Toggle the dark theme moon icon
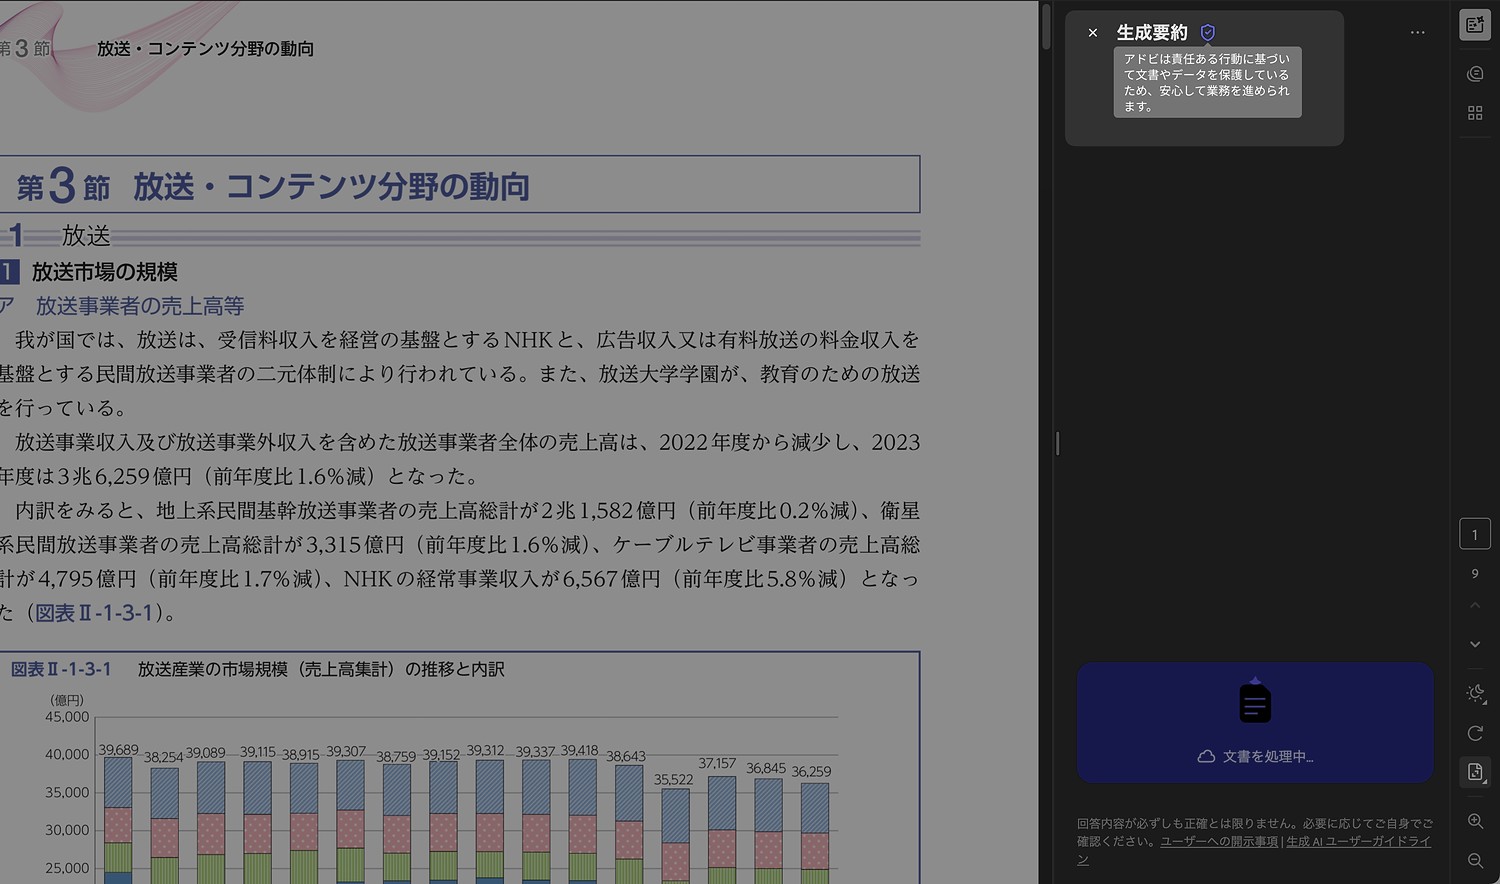The width and height of the screenshot is (1500, 884). (x=1472, y=692)
